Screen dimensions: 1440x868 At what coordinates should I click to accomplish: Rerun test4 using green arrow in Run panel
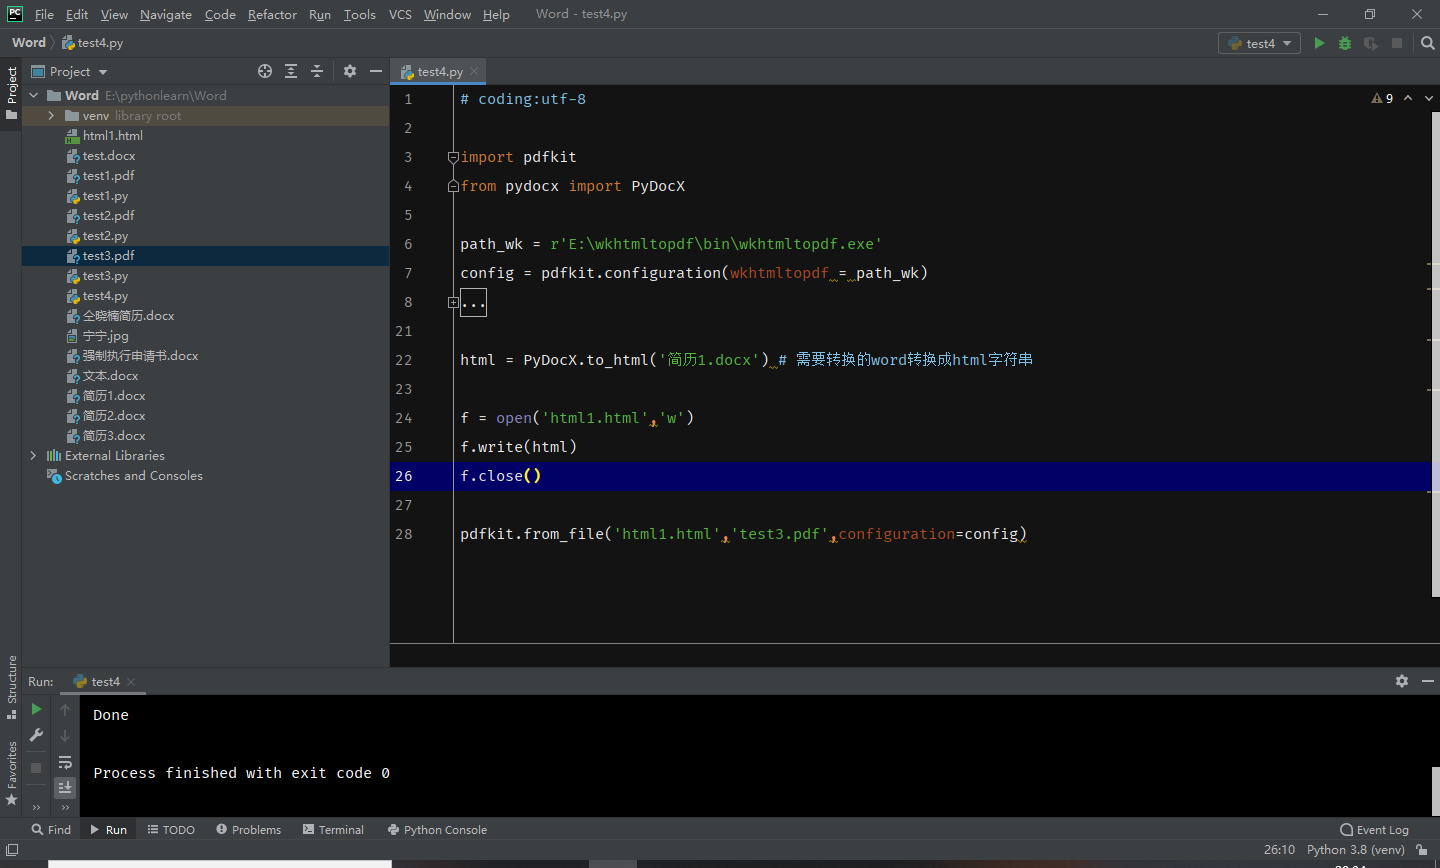[x=36, y=709]
